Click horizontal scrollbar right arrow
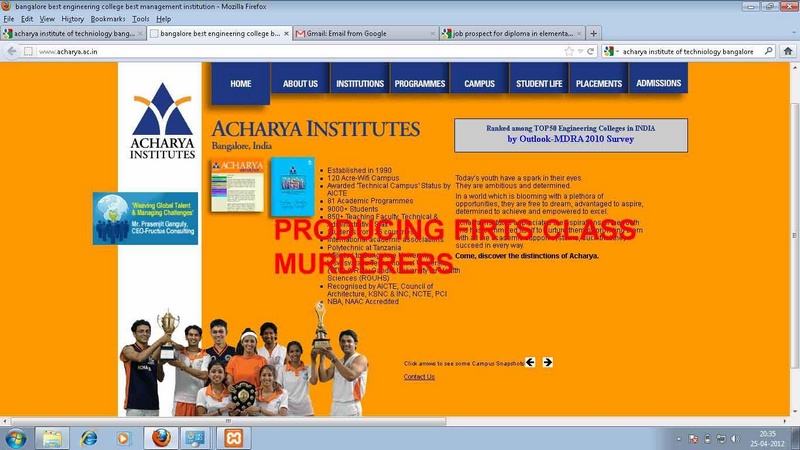Screen dimensions: 800x450 tap(786, 421)
